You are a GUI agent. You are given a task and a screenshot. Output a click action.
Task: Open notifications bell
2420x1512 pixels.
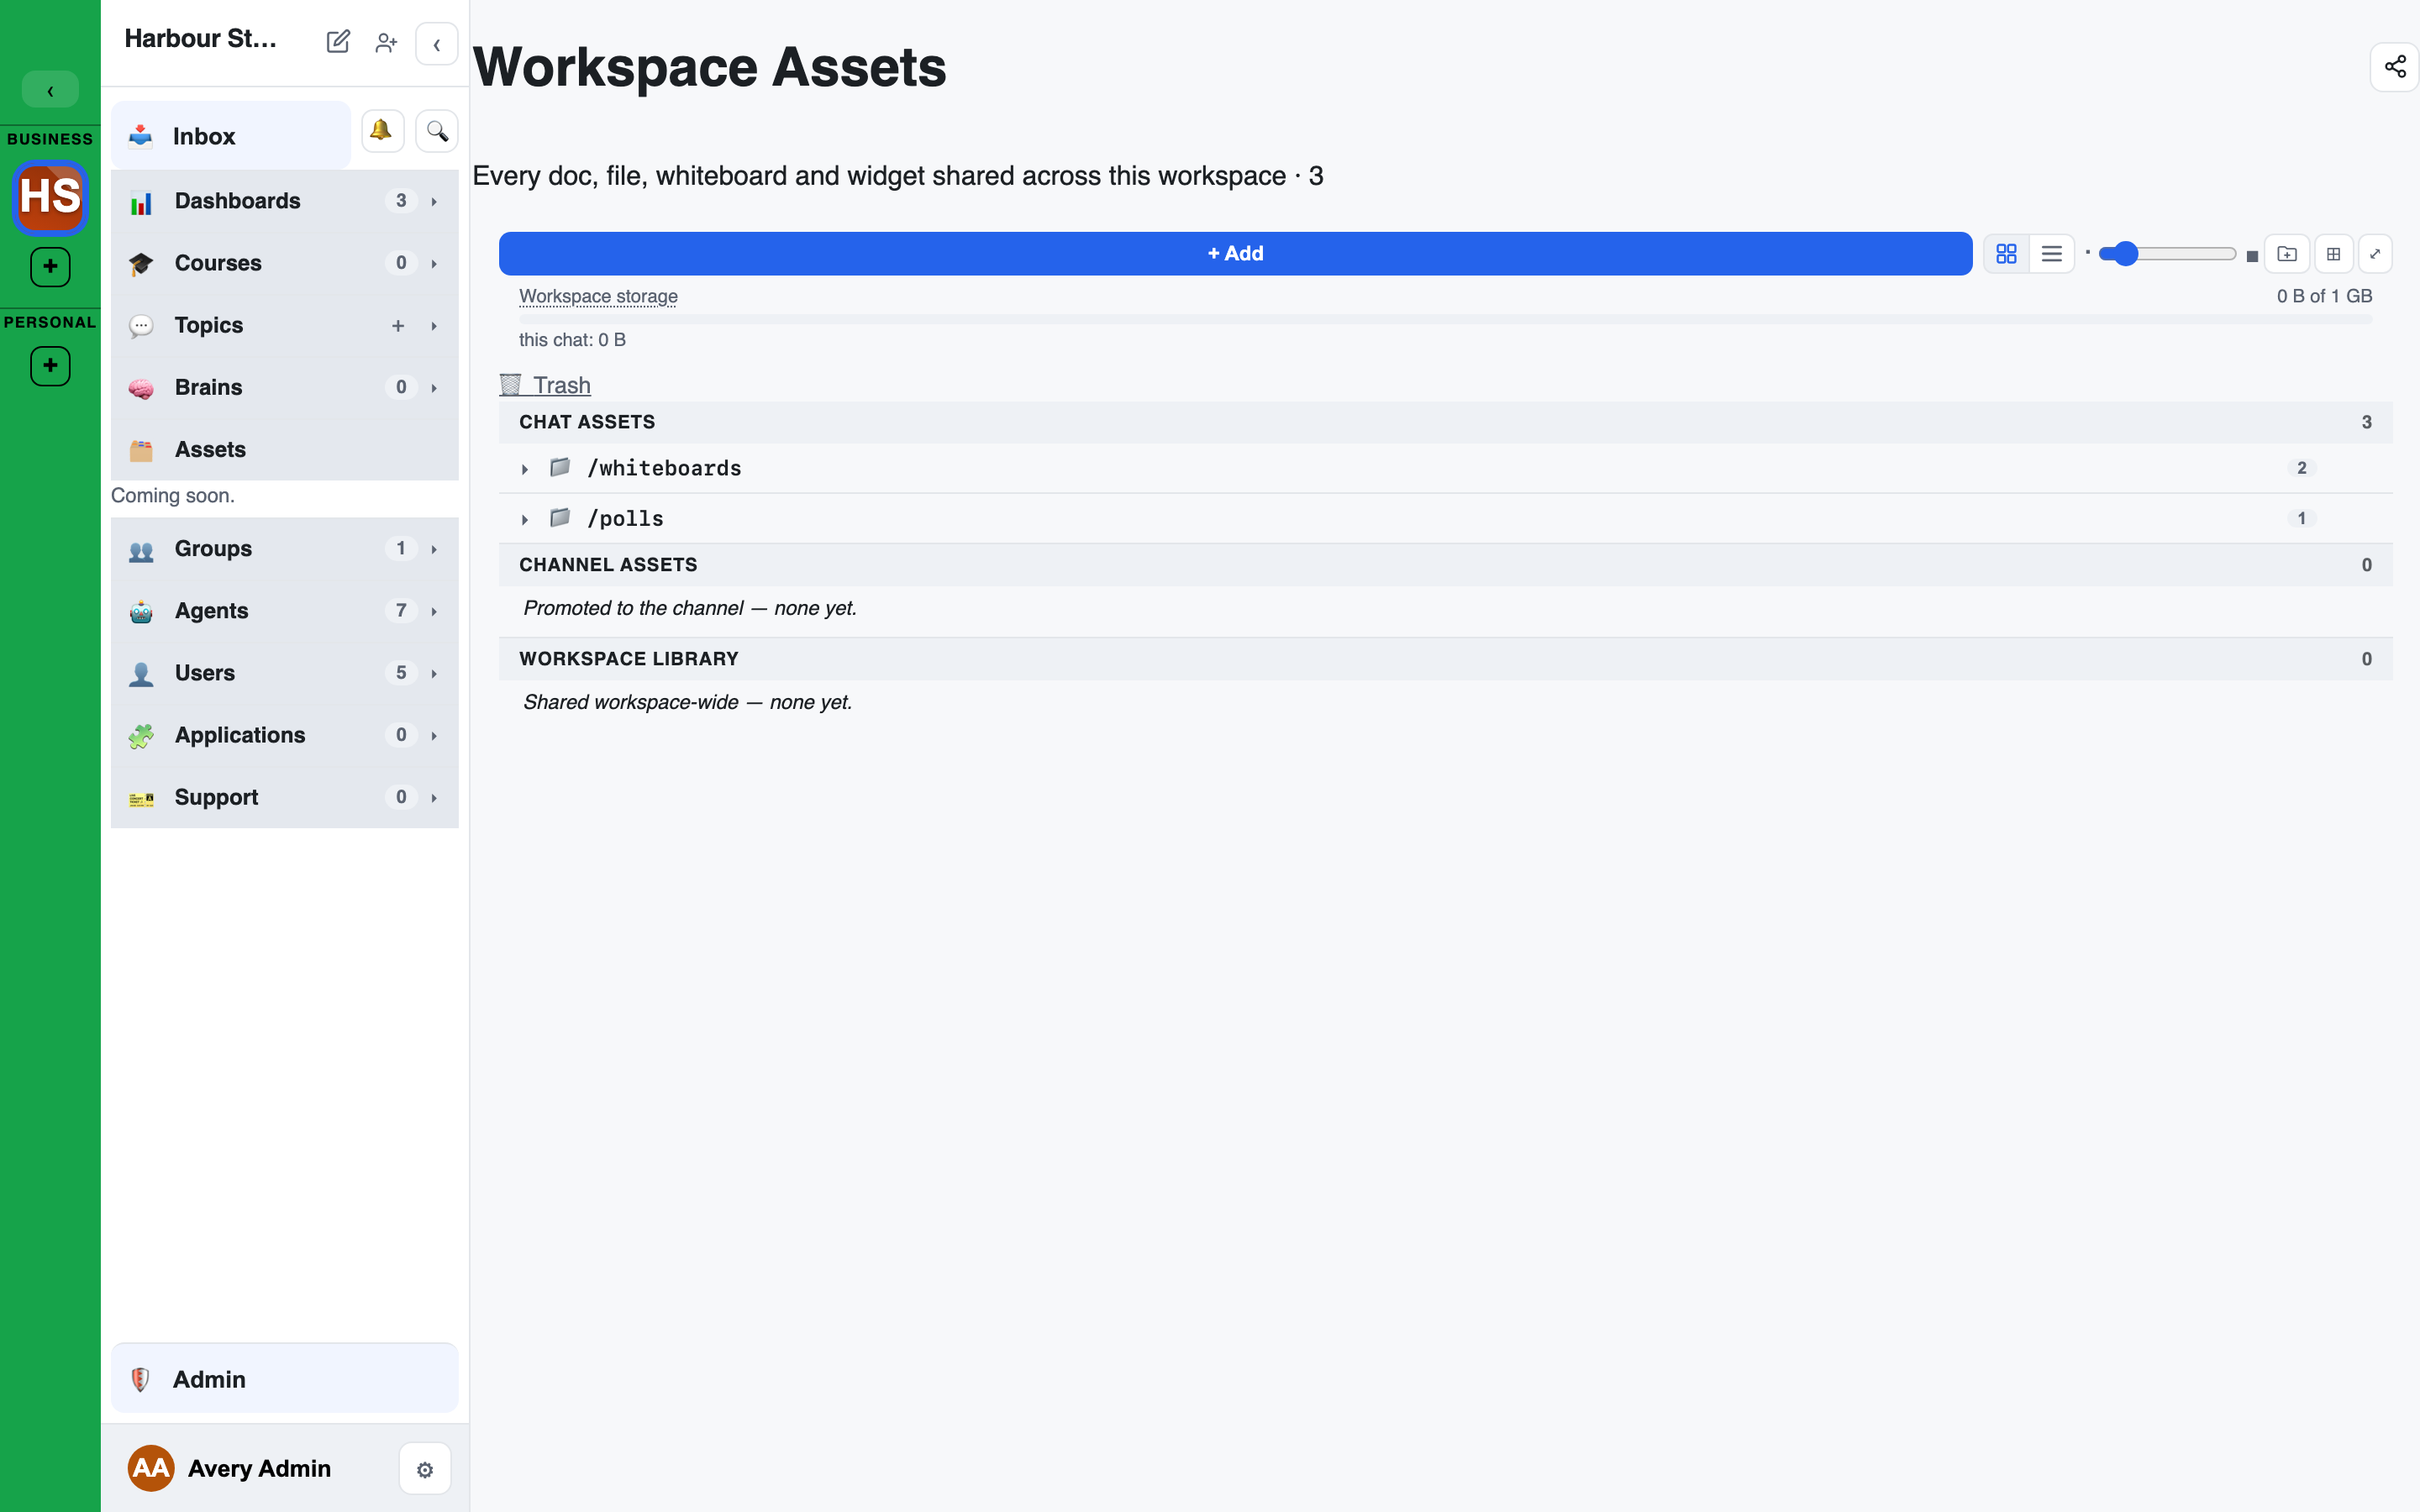tap(382, 131)
